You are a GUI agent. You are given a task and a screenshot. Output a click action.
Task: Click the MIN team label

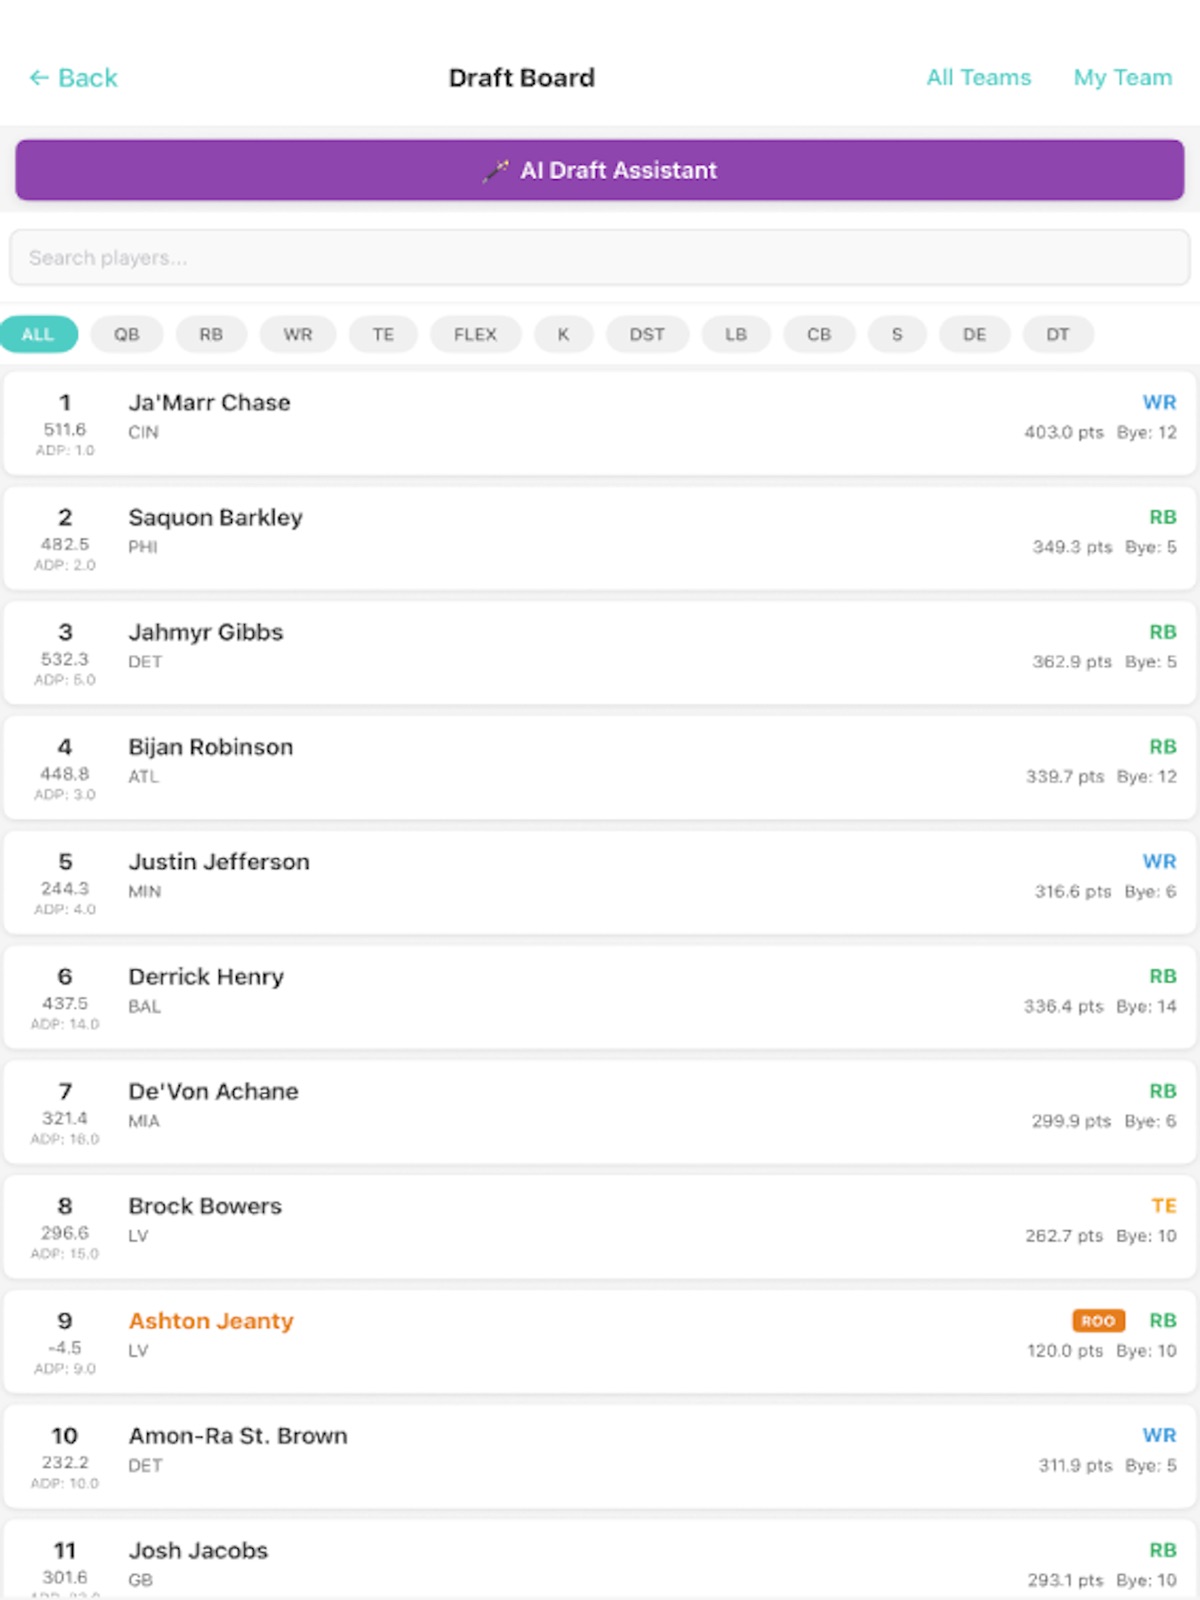pos(144,891)
